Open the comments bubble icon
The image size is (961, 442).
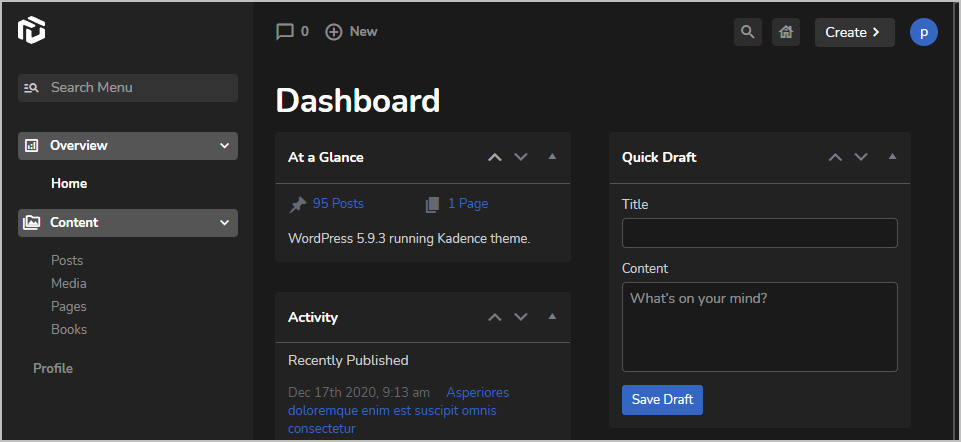point(285,32)
